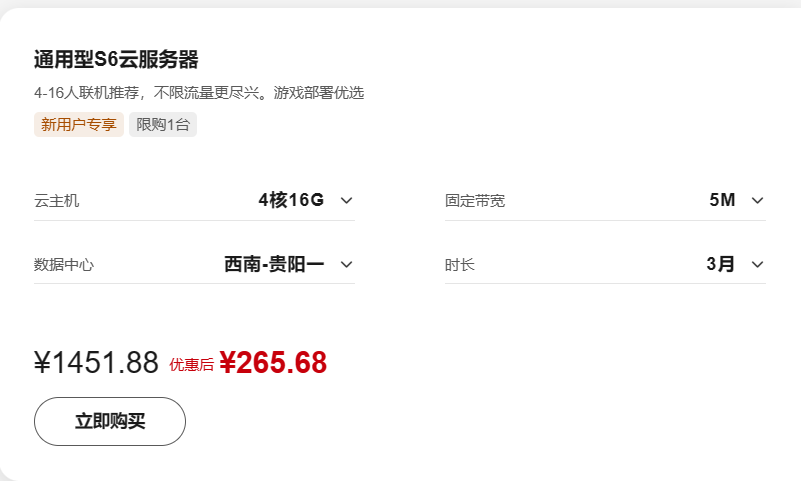Click the 优惠后 label text
The width and height of the screenshot is (801, 481).
pyautogui.click(x=191, y=365)
